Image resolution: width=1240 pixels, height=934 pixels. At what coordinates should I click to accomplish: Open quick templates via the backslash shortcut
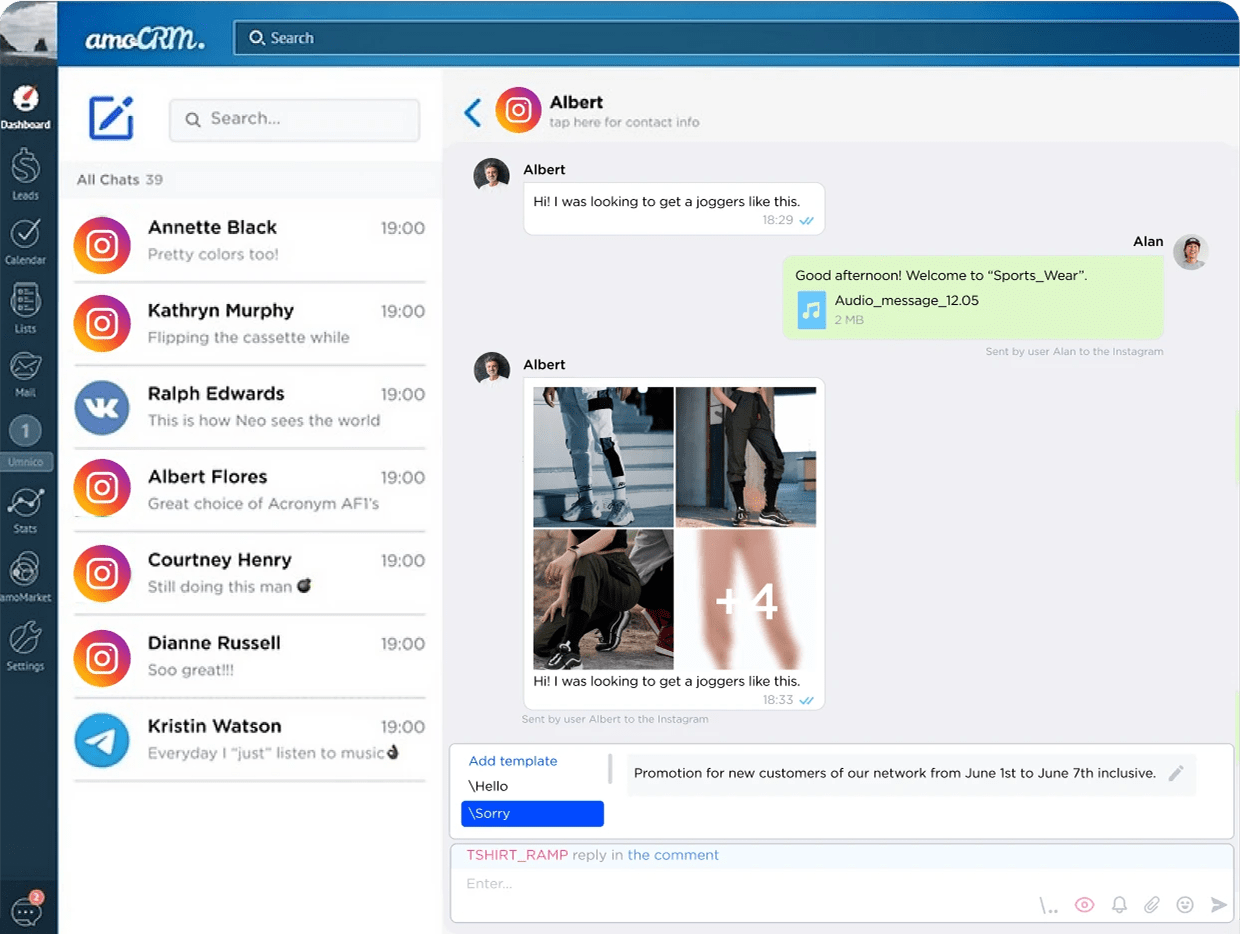pyautogui.click(x=1048, y=904)
